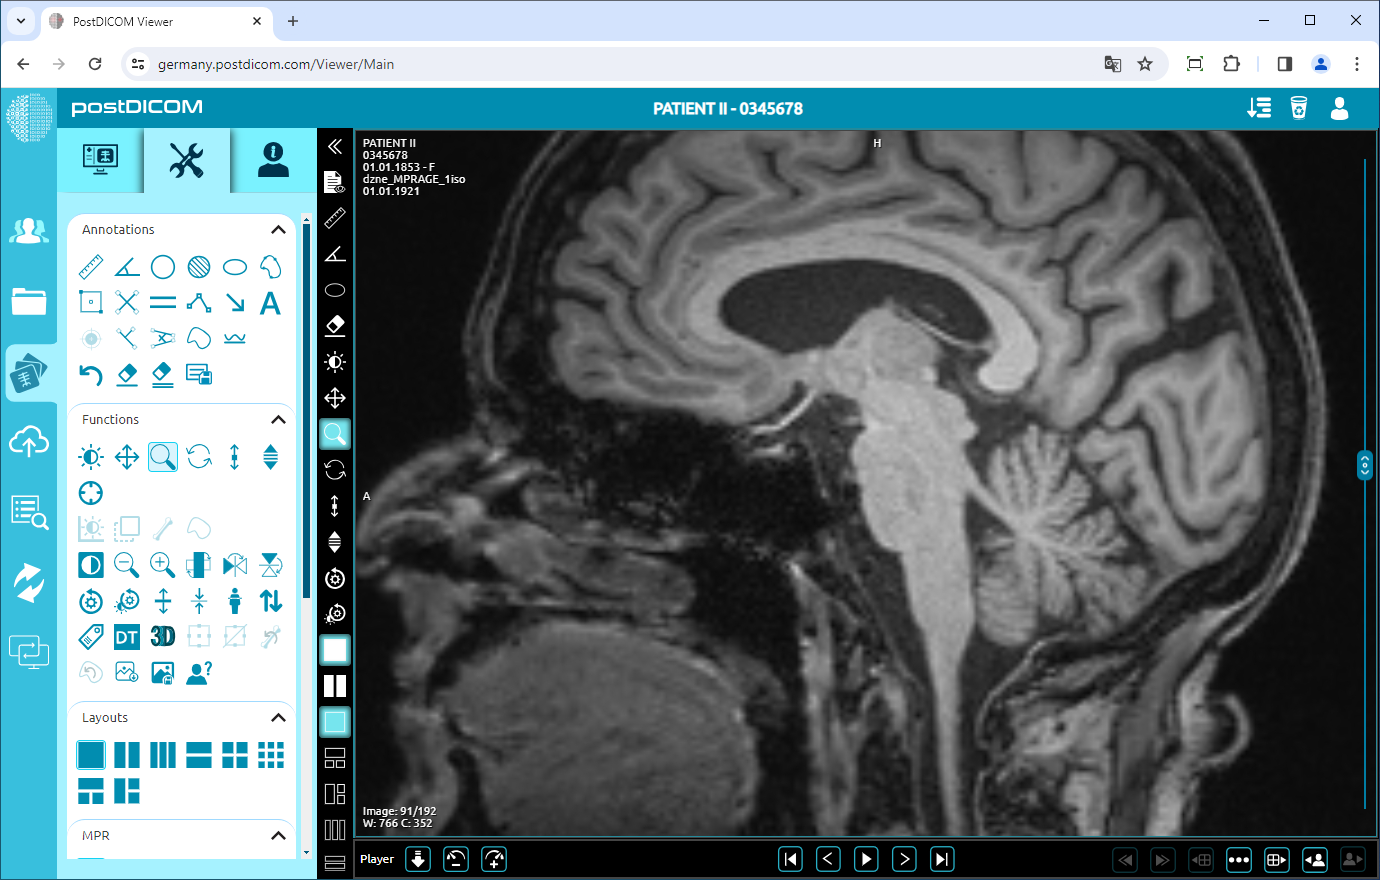Collapse the left toolbar with the chevron
Viewport: 1380px width, 880px height.
335,144
